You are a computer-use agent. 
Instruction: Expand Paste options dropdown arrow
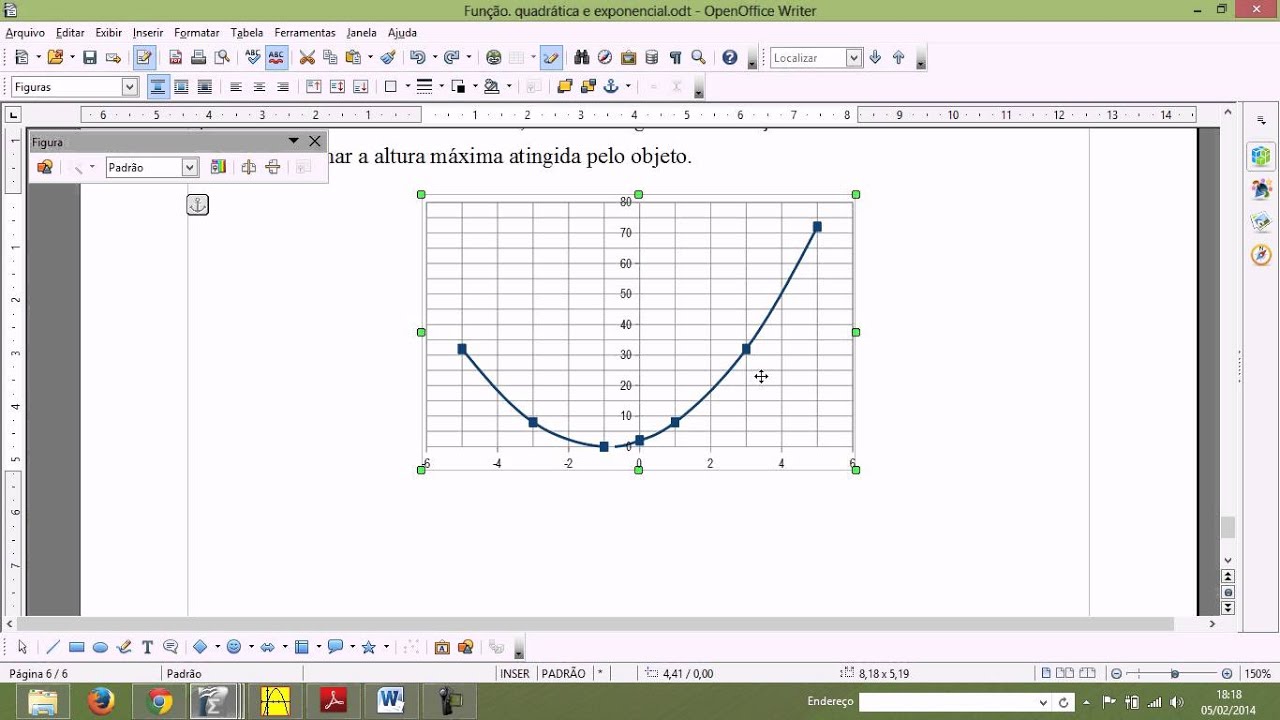369,58
